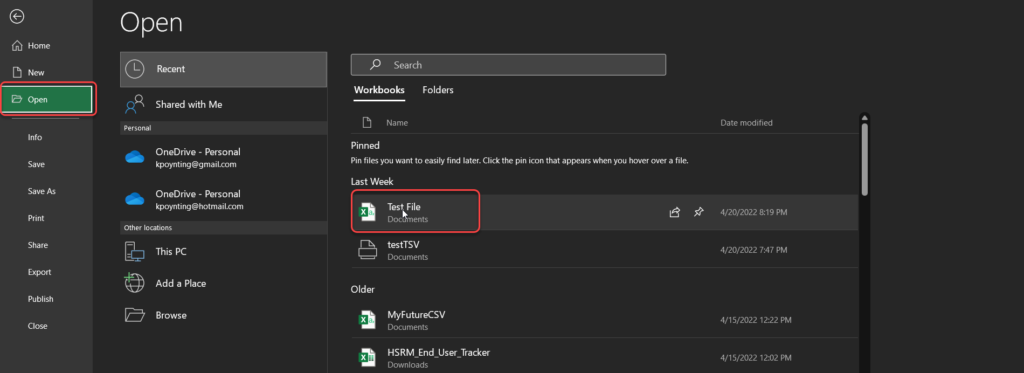Click the HSRM_End_User_Tracker Excel icon
Screen dimensions: 1024x373
367,357
